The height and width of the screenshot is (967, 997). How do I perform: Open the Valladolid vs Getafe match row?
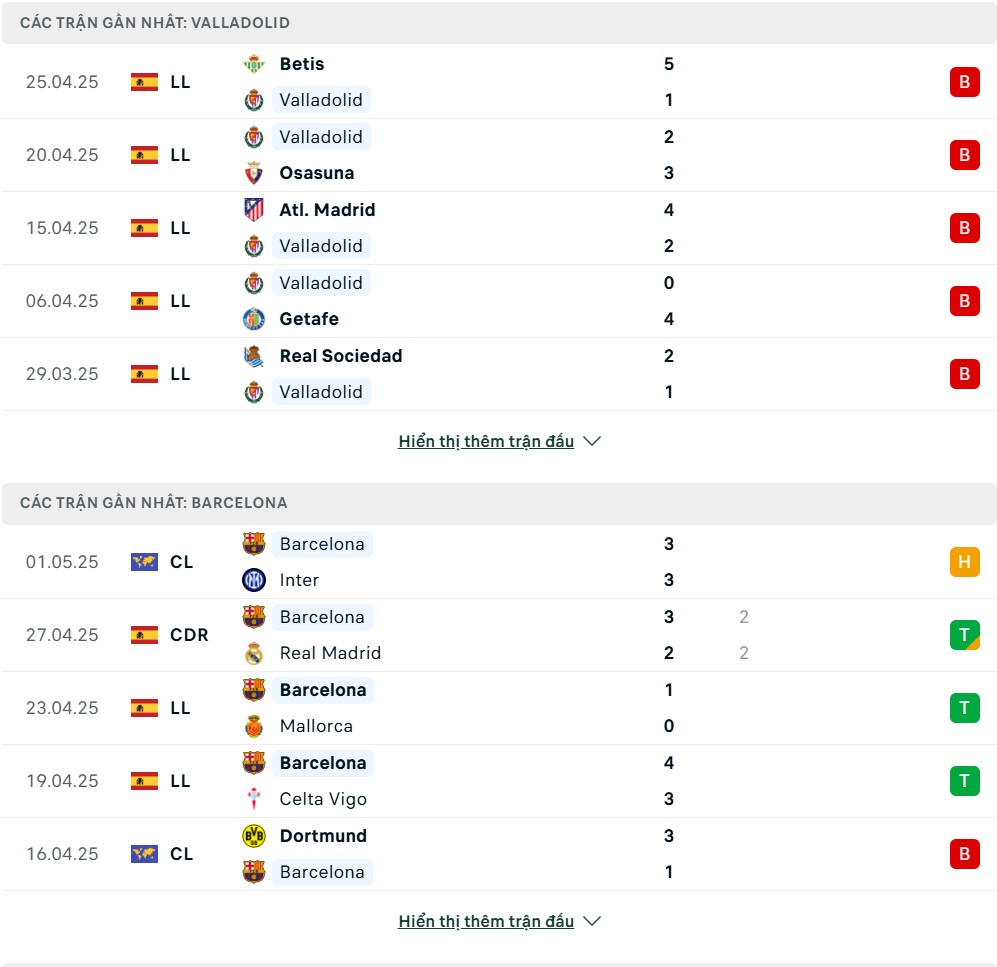point(499,301)
